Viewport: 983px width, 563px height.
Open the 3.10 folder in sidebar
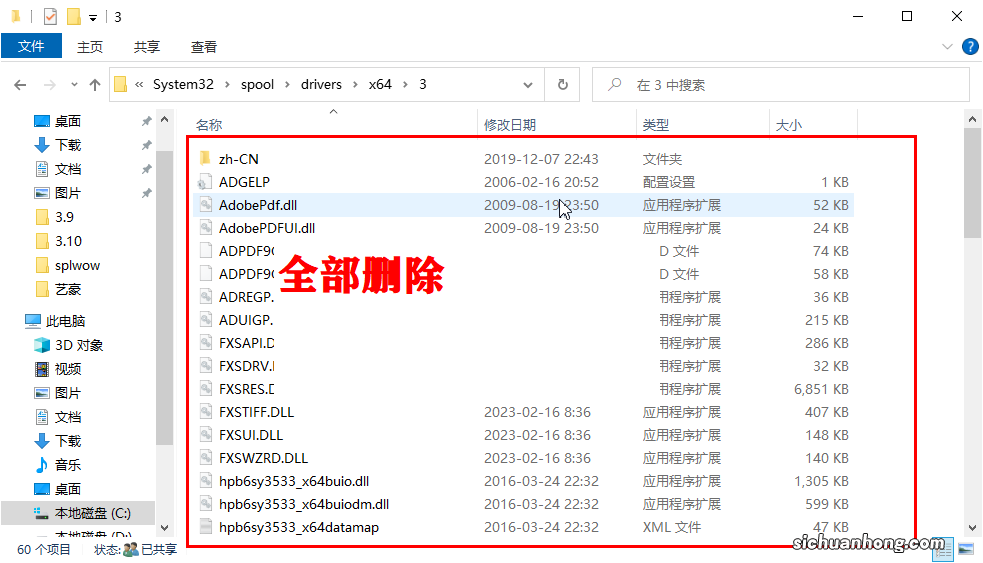68,241
